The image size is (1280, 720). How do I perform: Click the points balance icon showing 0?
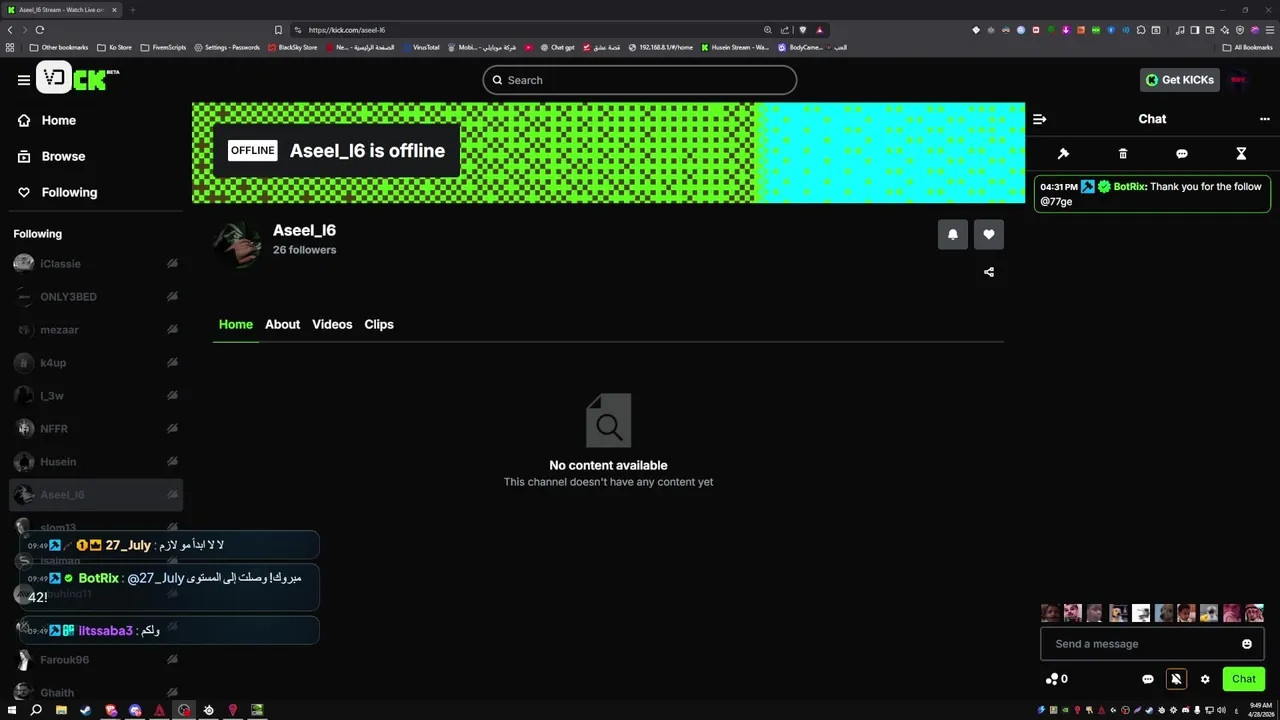click(x=1057, y=679)
